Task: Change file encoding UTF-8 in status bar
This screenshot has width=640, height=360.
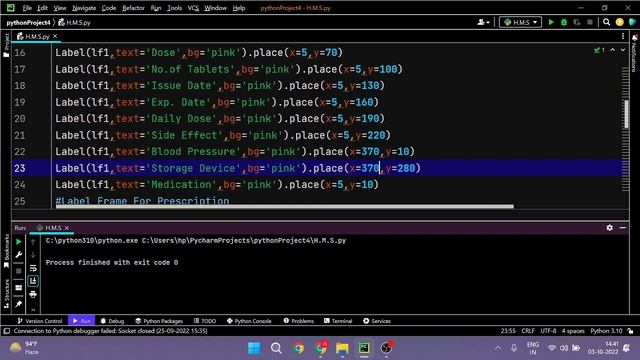Action: (548, 331)
